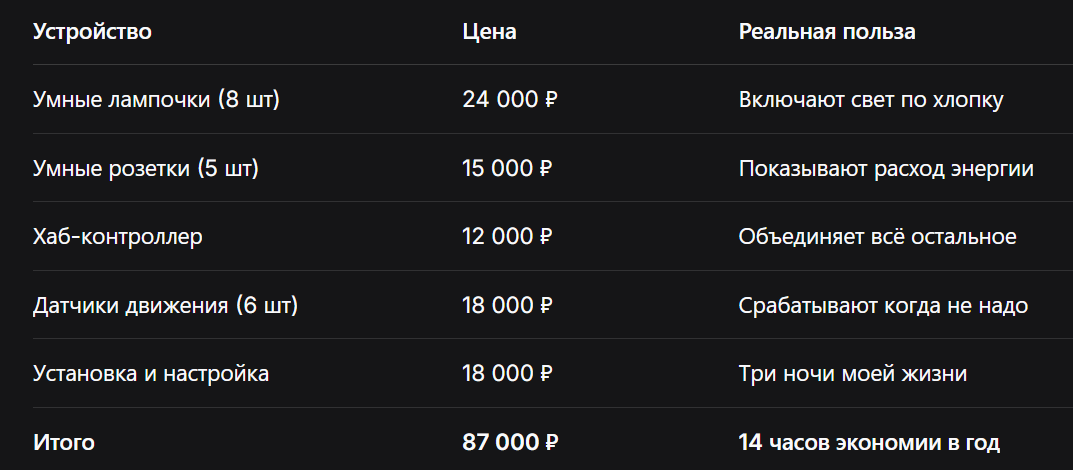Click 14 часов экономии в год
Viewport: 1073px width, 470px height.
[x=869, y=443]
